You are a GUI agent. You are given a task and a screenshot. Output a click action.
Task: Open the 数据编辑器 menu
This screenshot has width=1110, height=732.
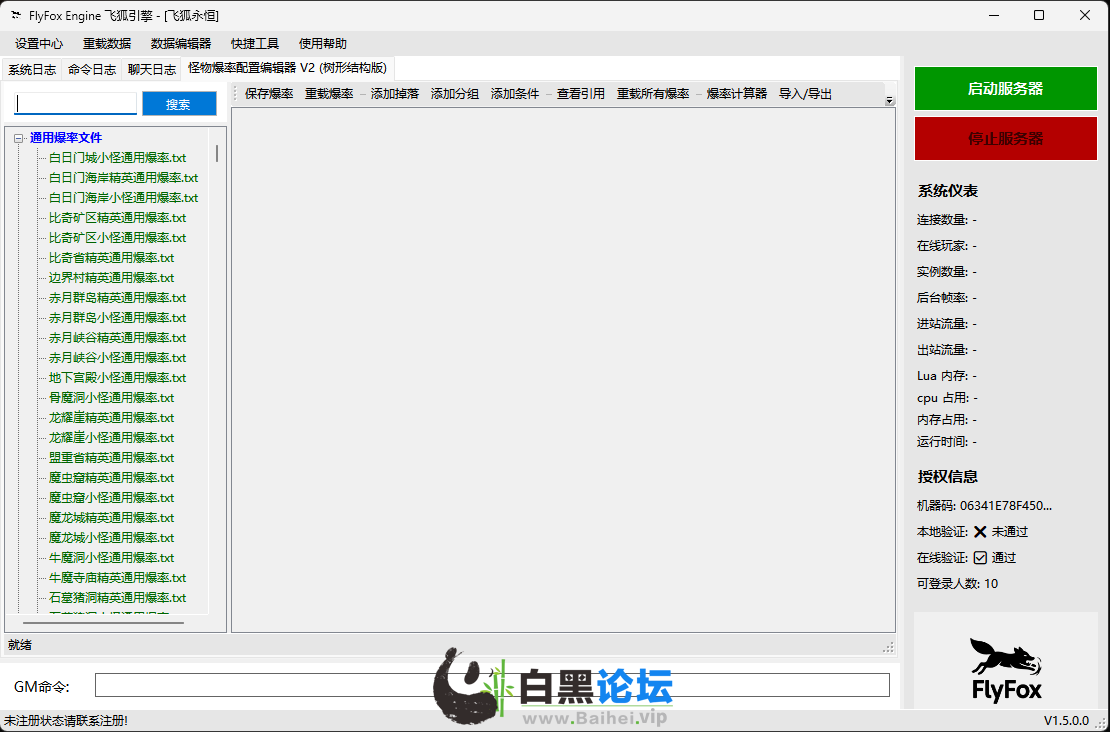tap(181, 44)
